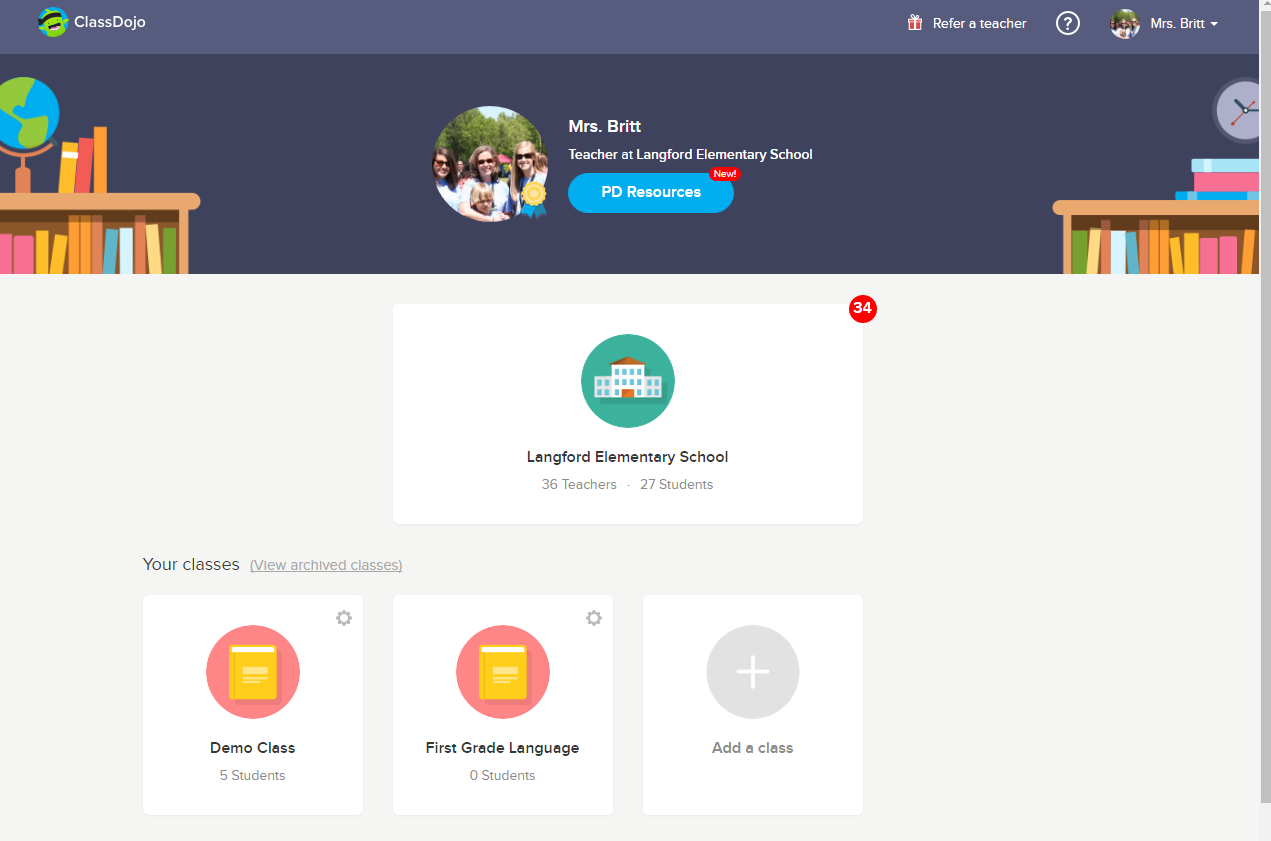Click the 27 Students count
Screen dimensions: 1271x841
point(677,484)
